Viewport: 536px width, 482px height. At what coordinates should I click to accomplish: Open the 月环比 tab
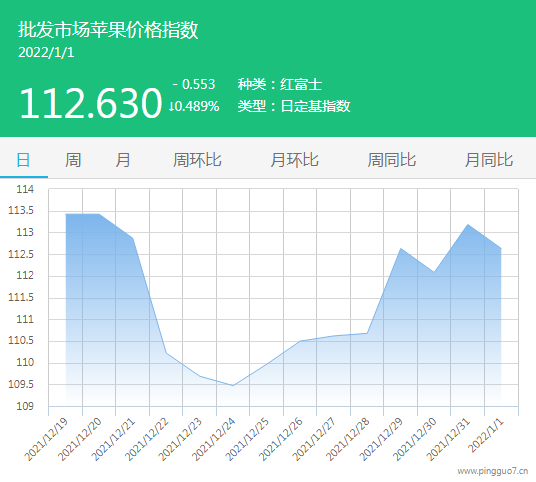[295, 160]
